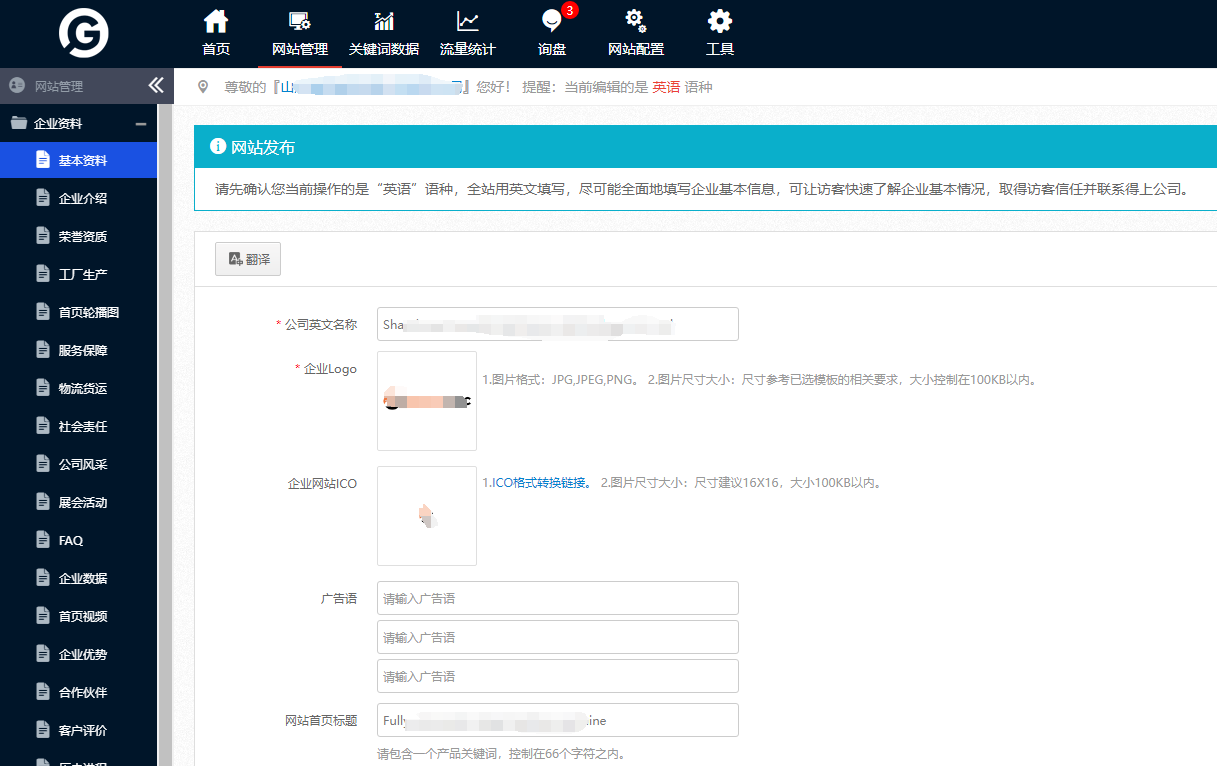Screen dimensions: 1217x766
Task: Select the 网站管理 tab in top navigation
Action: (299, 33)
